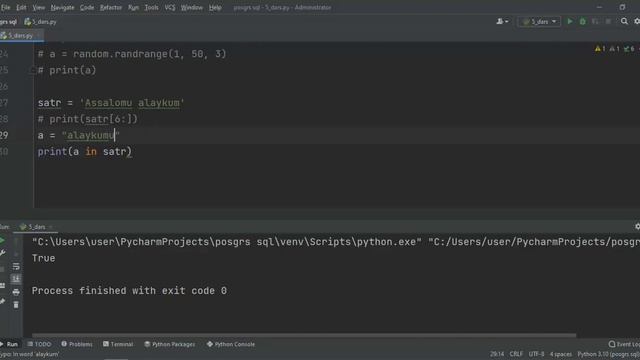The height and width of the screenshot is (360, 640).
Task: Click the up arrow in Run console sidebar
Action: click(16, 241)
